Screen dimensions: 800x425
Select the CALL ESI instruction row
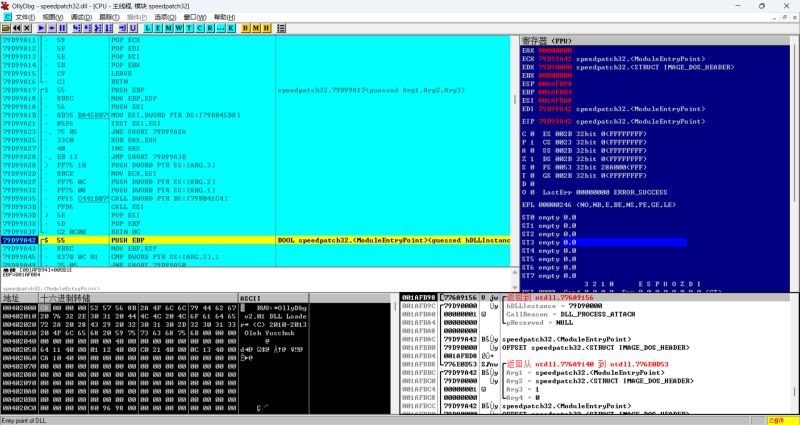255,207
